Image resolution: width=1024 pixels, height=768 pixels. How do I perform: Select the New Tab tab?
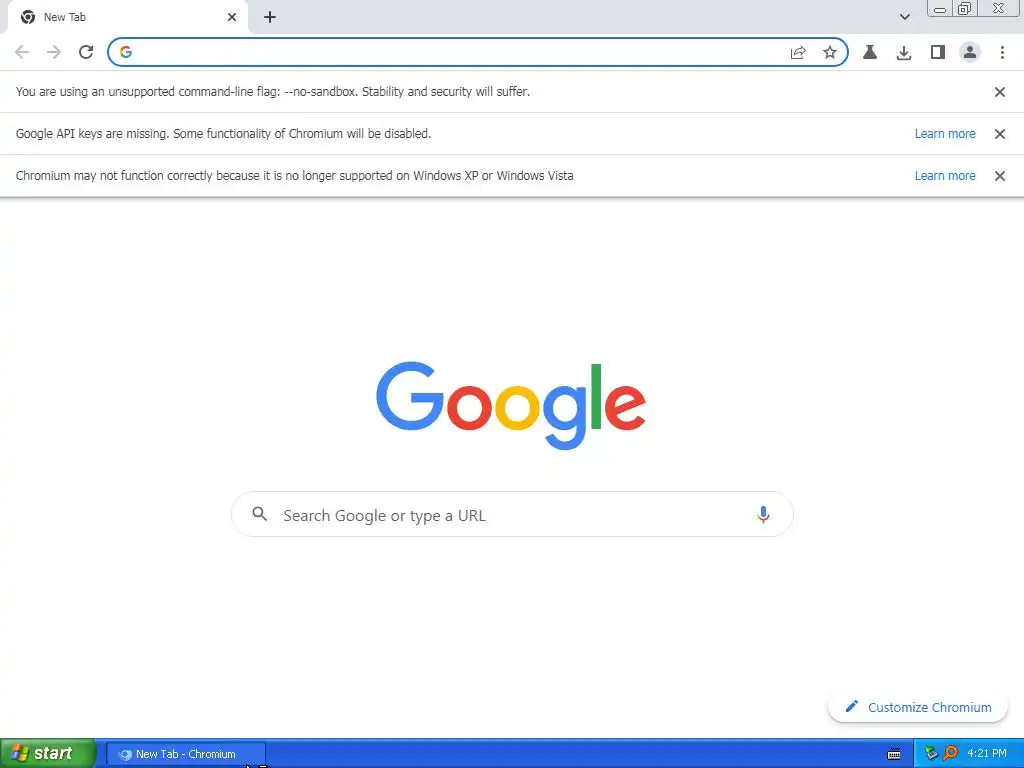124,17
